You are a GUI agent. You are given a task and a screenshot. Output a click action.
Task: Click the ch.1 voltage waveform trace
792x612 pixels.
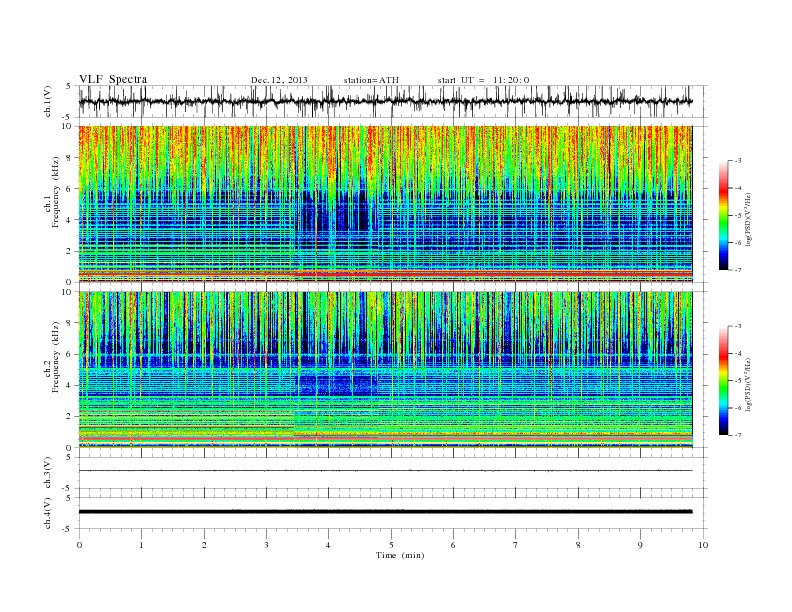[x=385, y=101]
